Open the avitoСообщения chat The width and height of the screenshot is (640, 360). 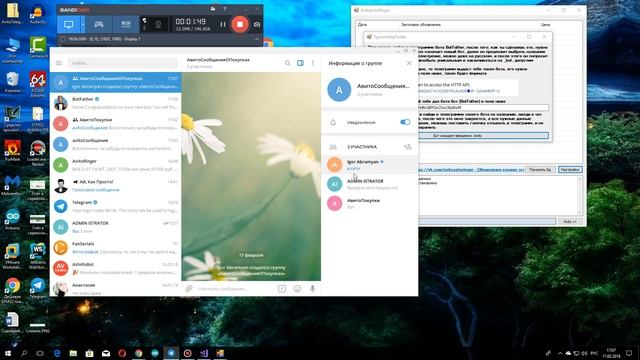(x=116, y=144)
